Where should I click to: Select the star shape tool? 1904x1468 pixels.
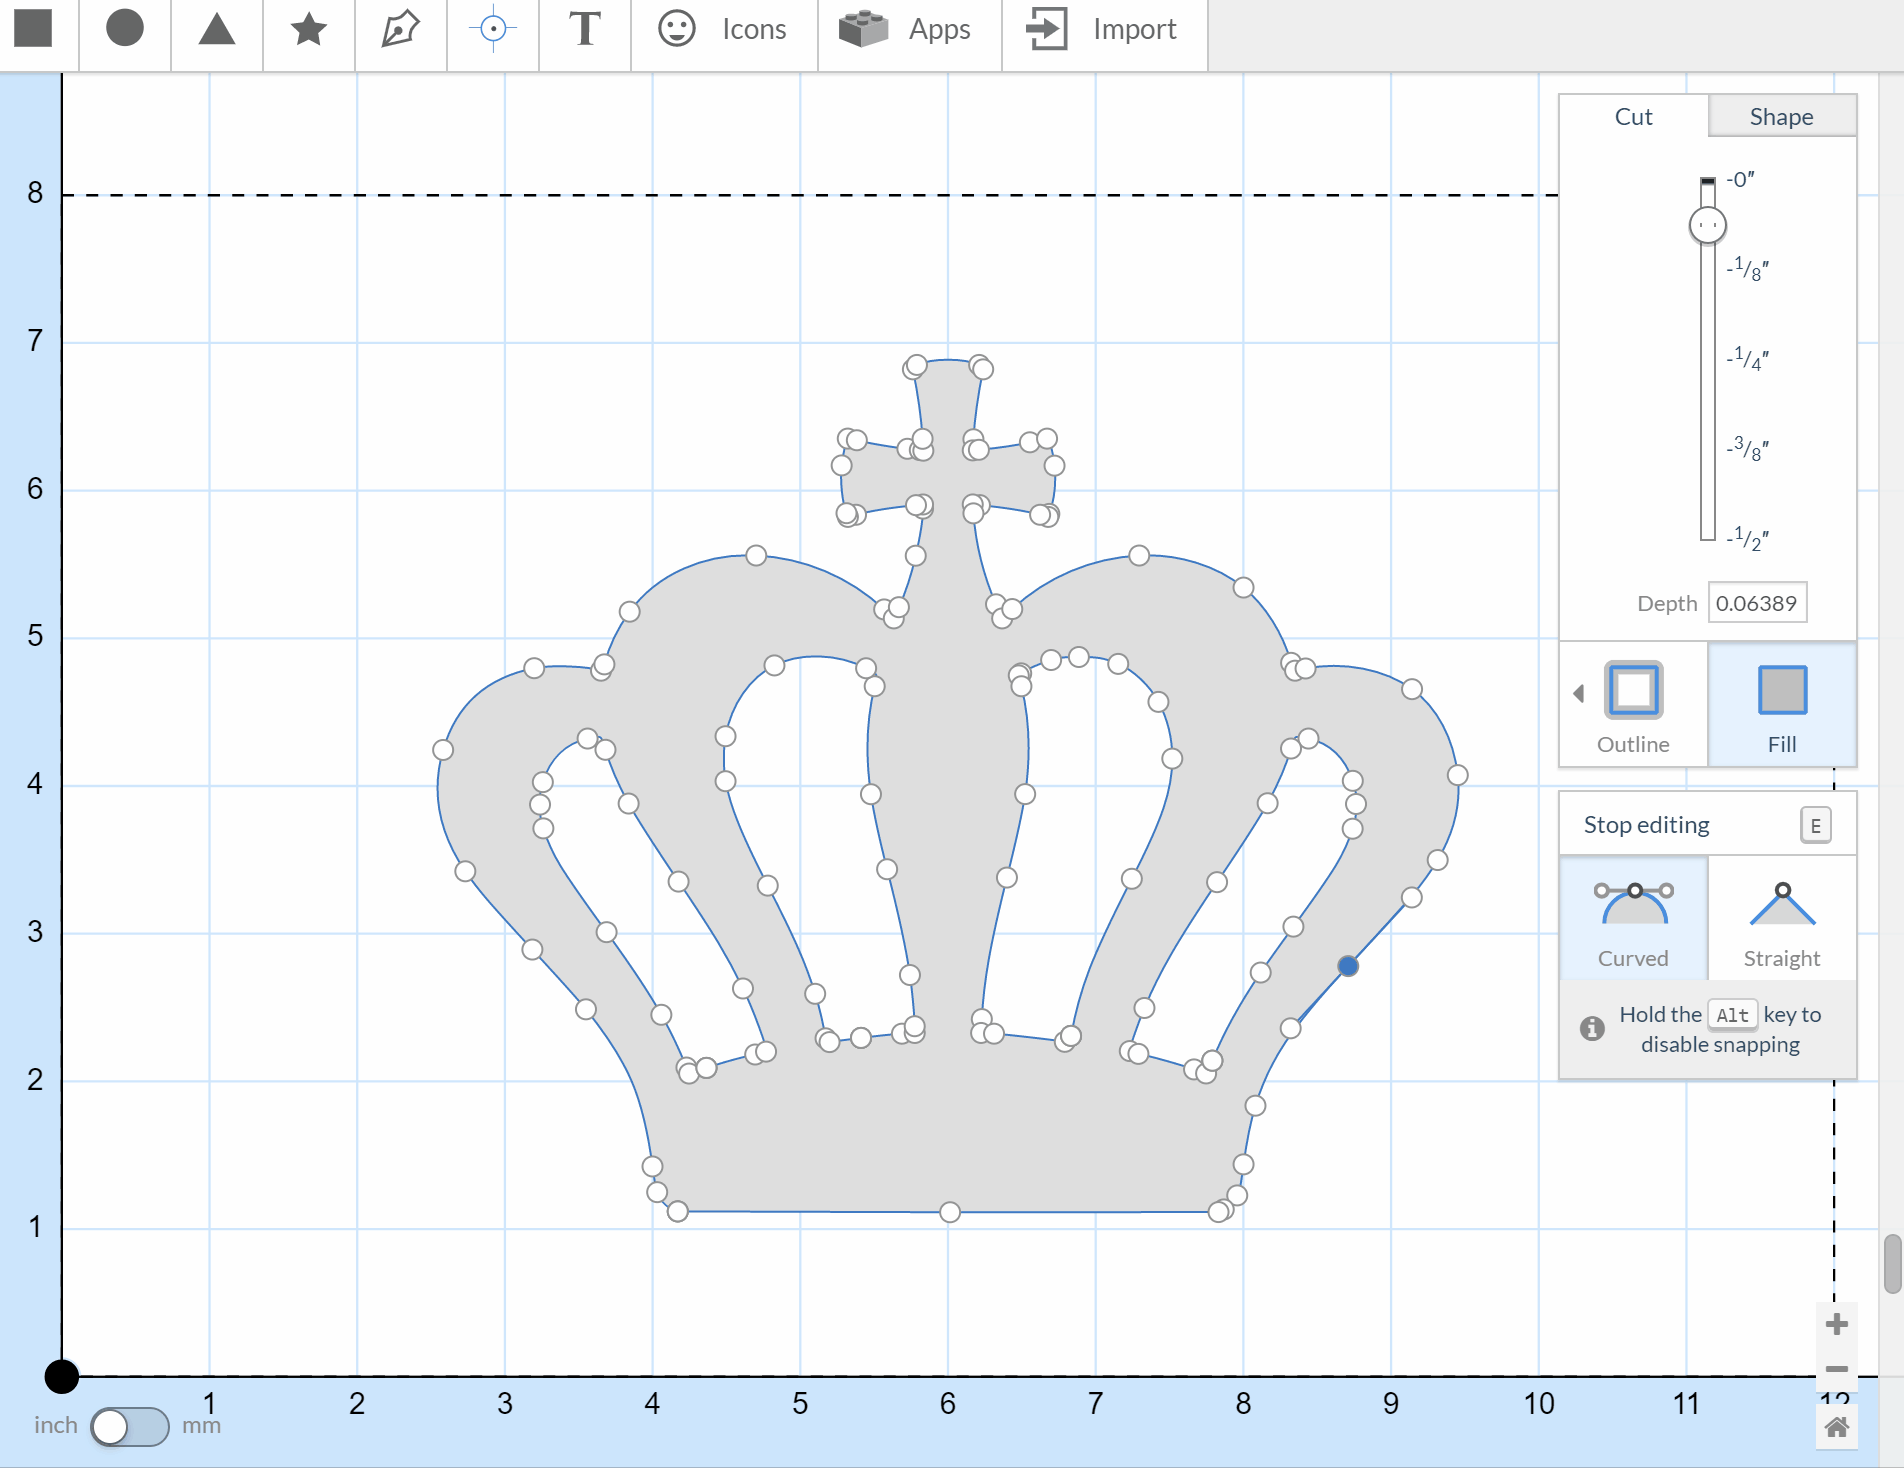tap(308, 29)
